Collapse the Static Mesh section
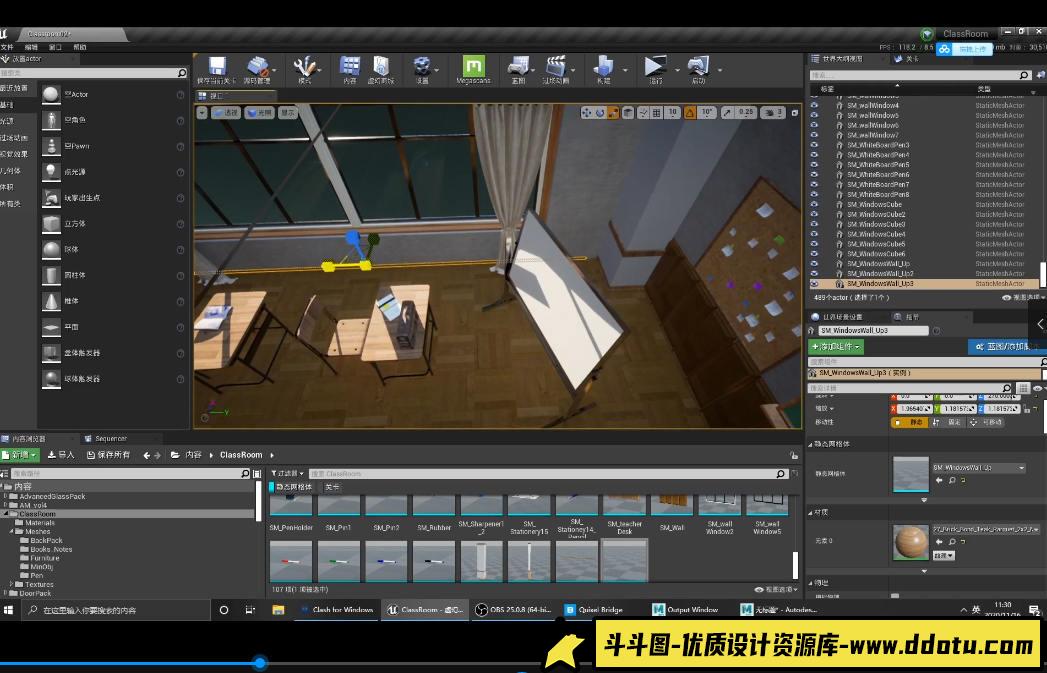This screenshot has width=1047, height=673. pos(812,444)
